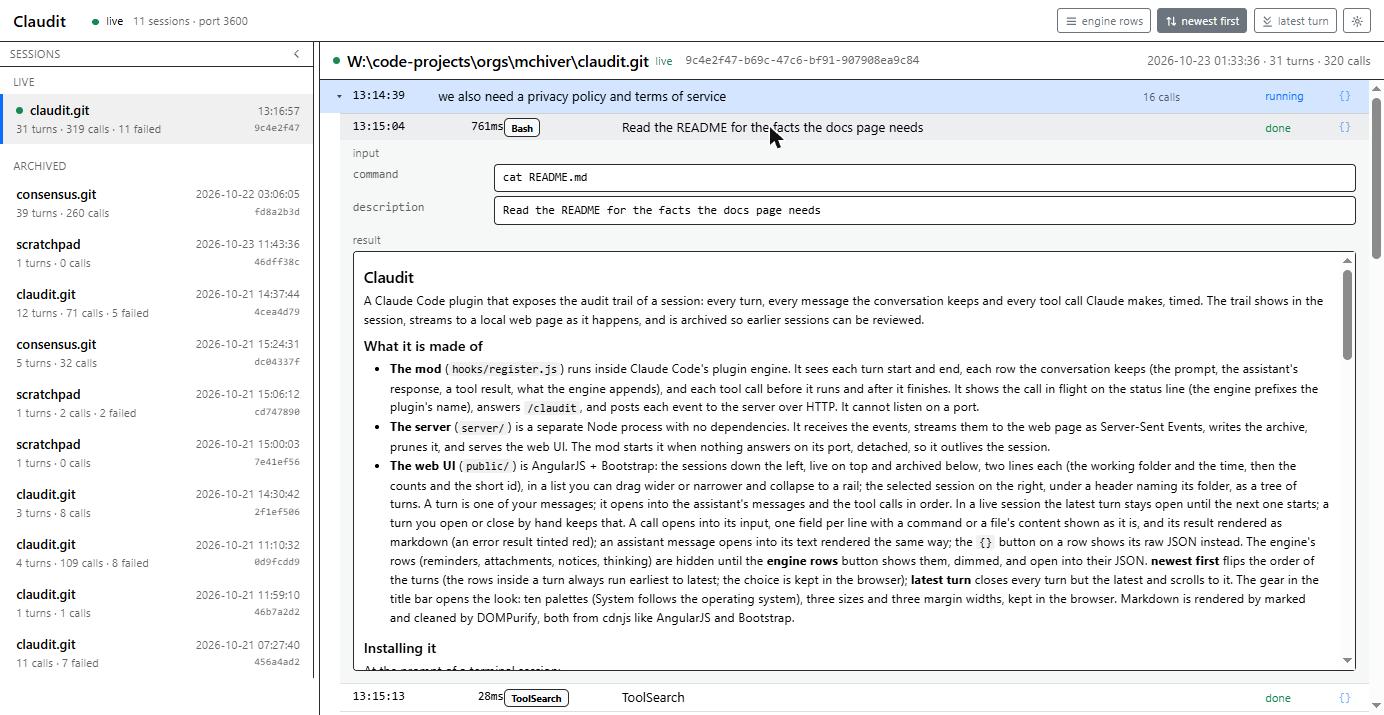Click the 'What it is made of' heading
The image size is (1384, 715).
pos(423,346)
